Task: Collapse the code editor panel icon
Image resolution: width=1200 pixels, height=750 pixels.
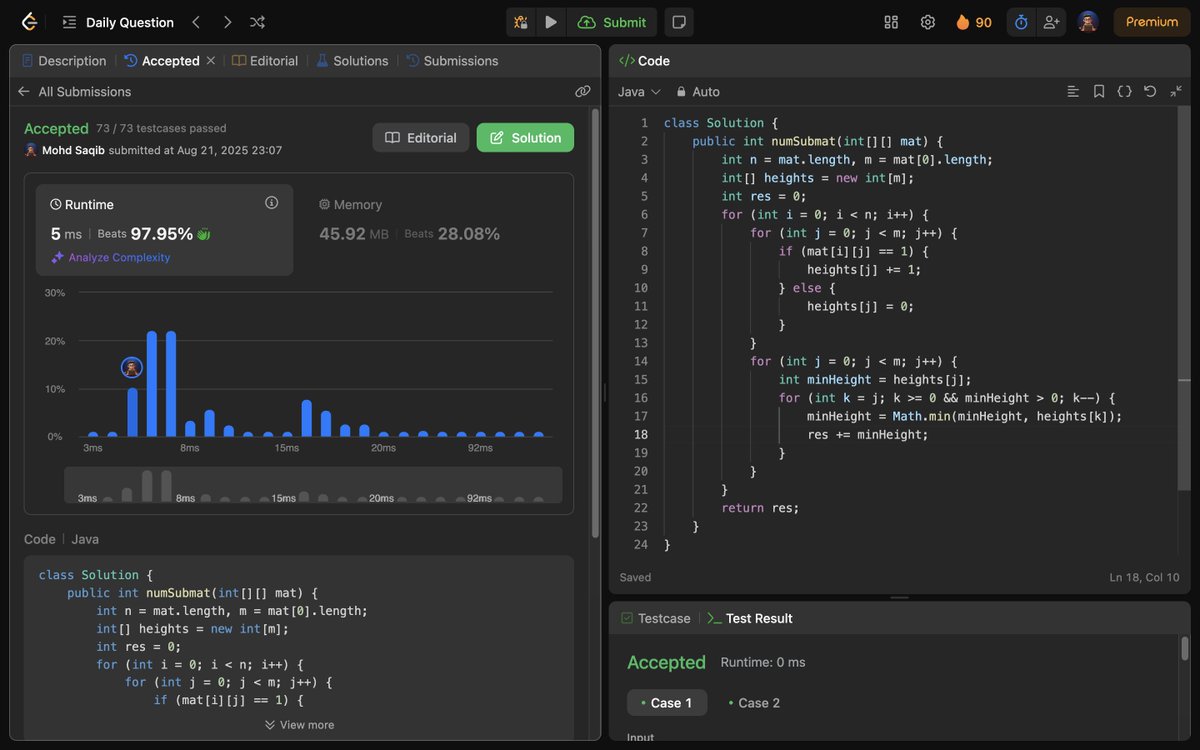Action: click(1176, 91)
